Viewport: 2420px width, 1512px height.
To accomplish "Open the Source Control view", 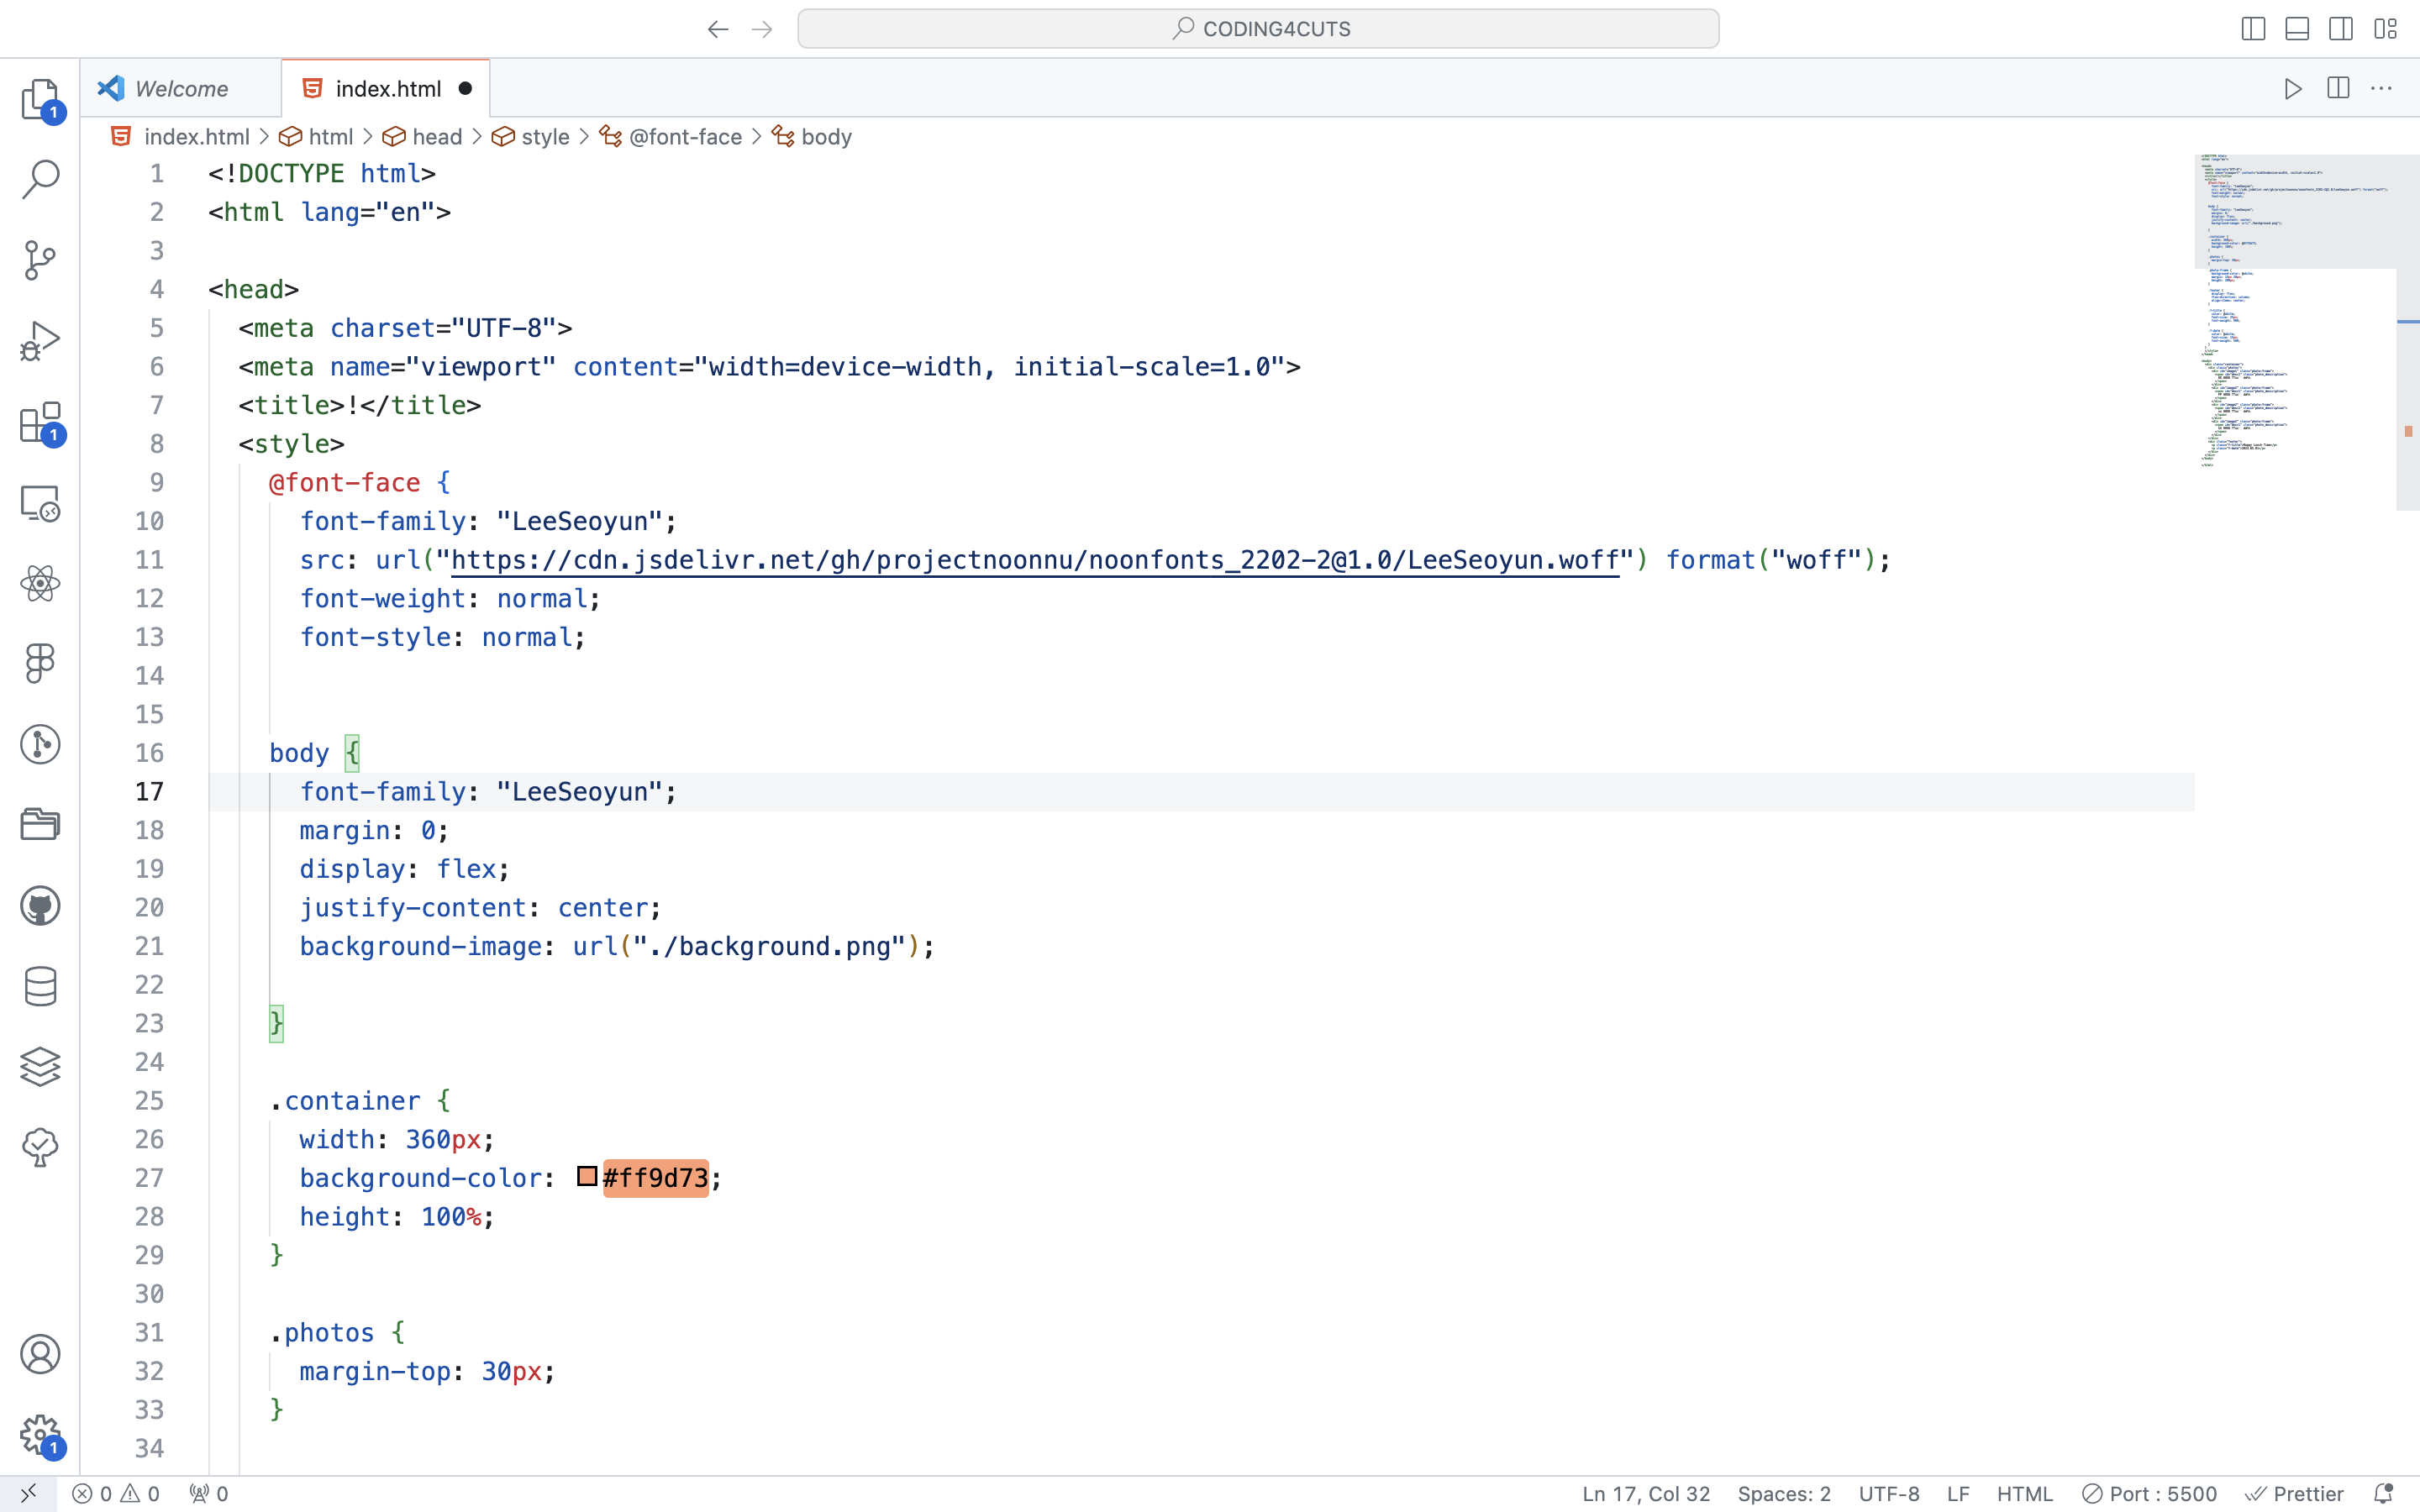I will pyautogui.click(x=40, y=260).
